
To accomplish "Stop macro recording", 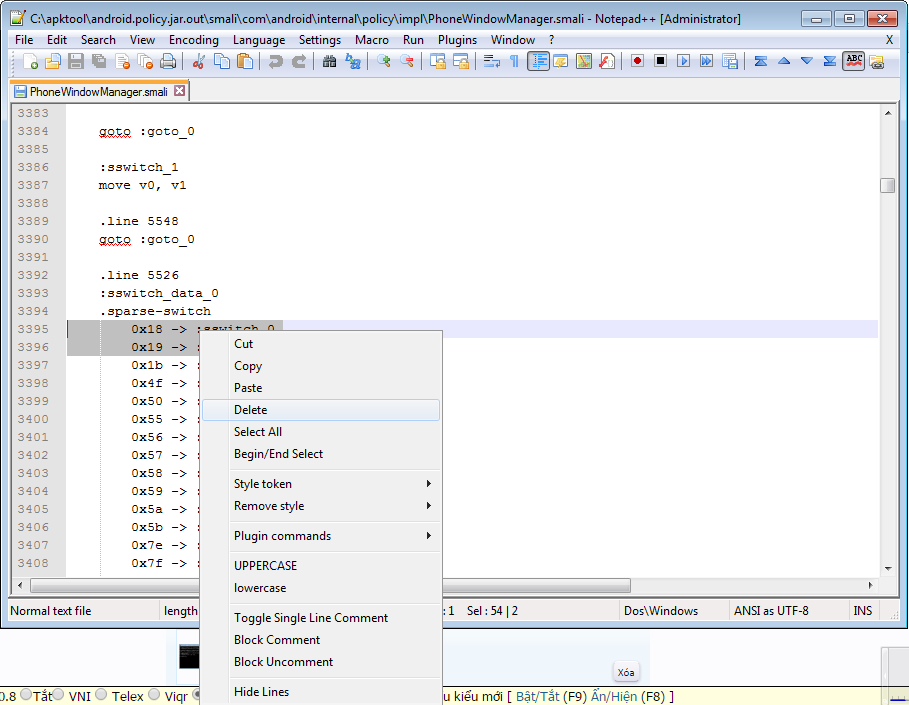I will [x=660, y=61].
